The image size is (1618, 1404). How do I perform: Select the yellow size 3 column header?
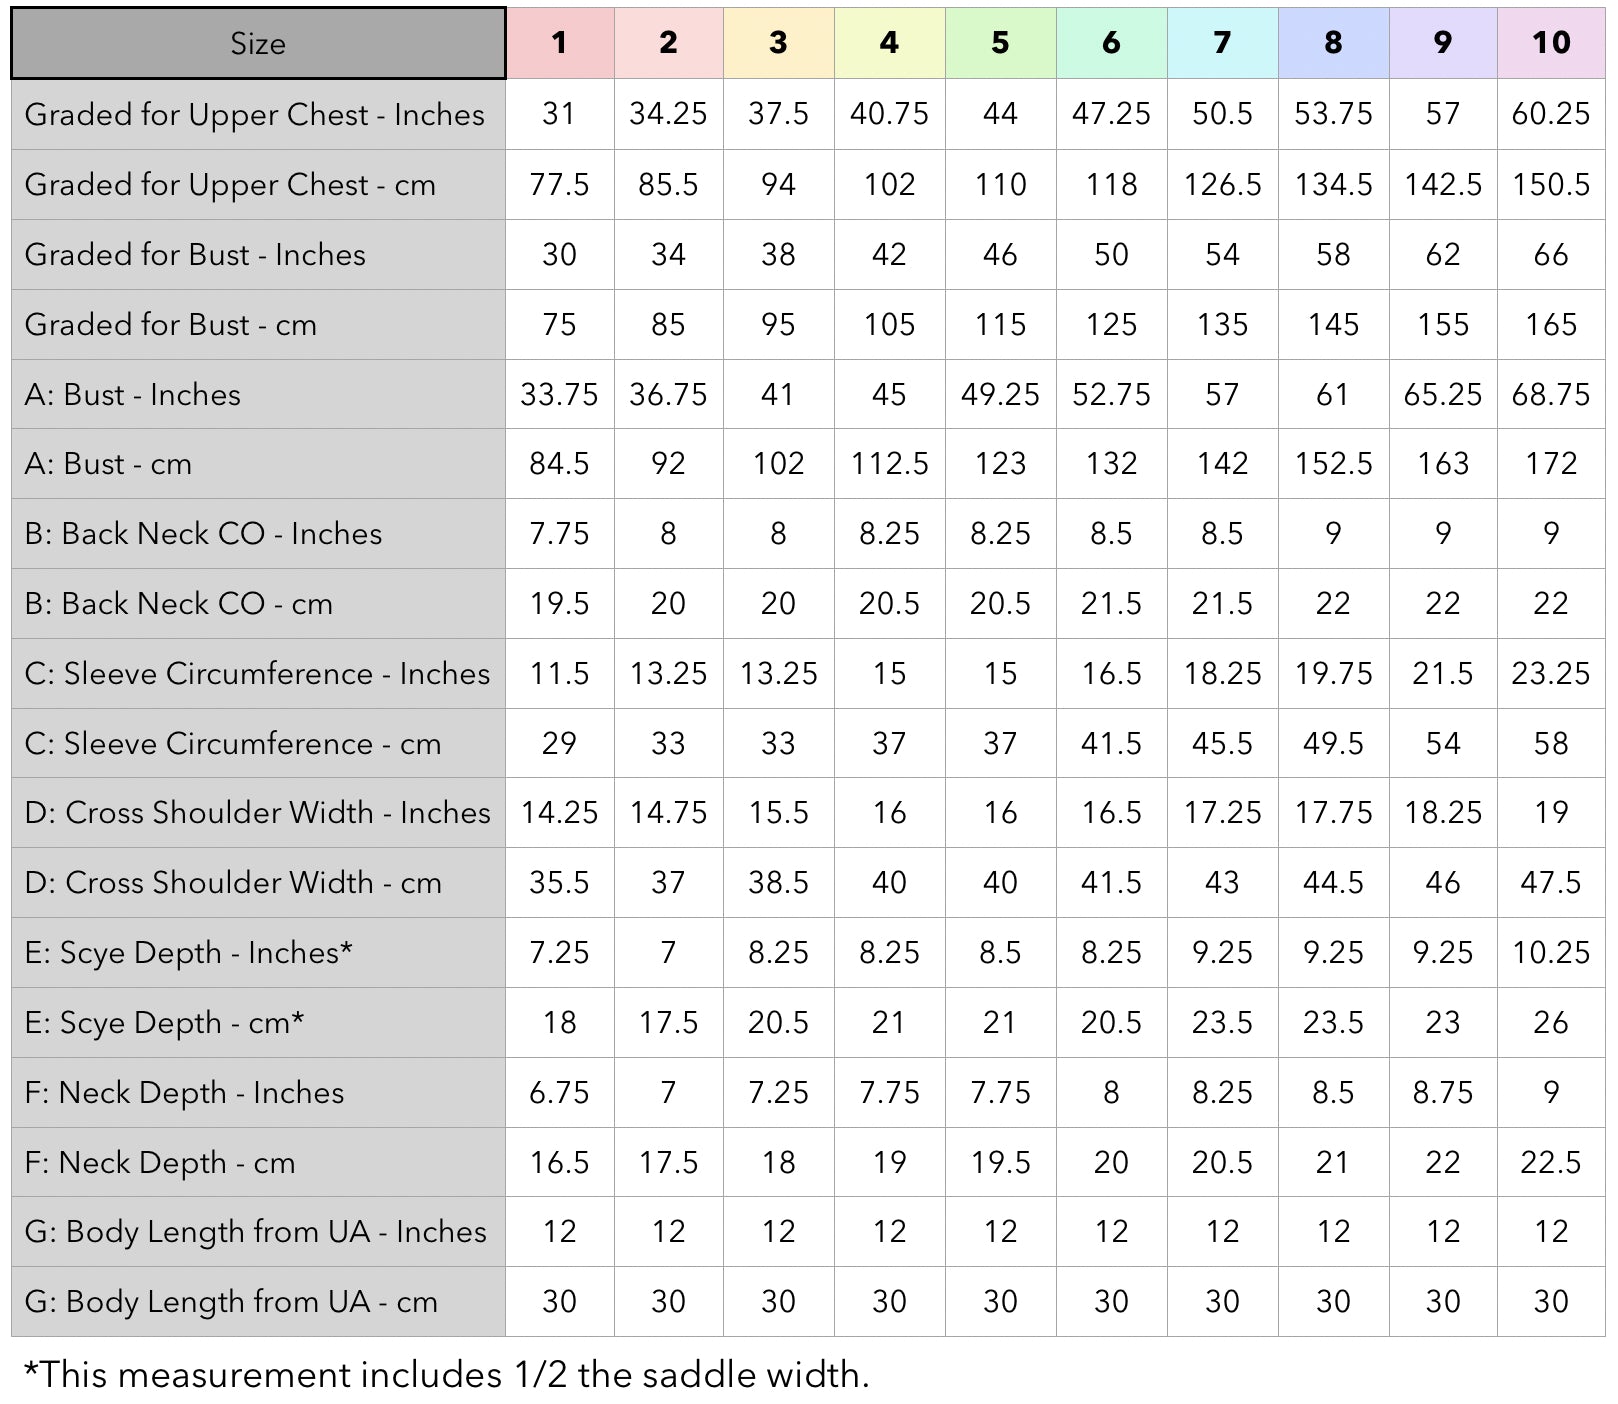778,43
